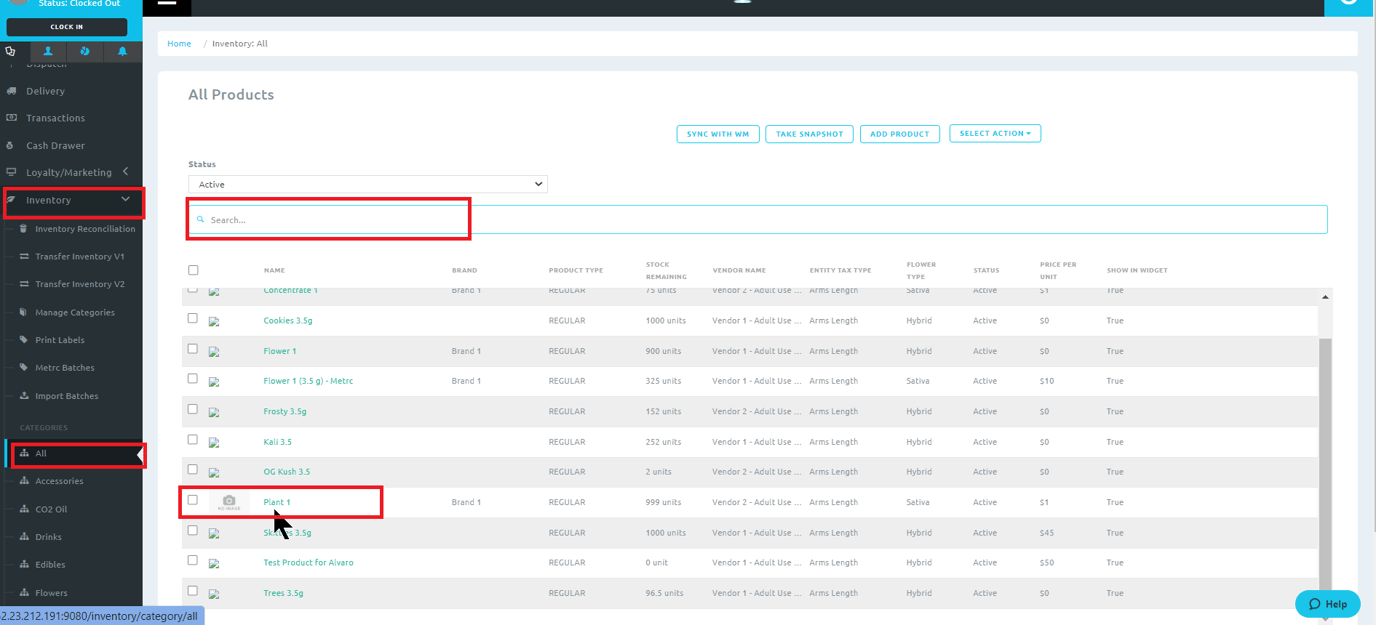Open the Status dropdown showing Active
The image size is (1376, 625).
(x=367, y=184)
